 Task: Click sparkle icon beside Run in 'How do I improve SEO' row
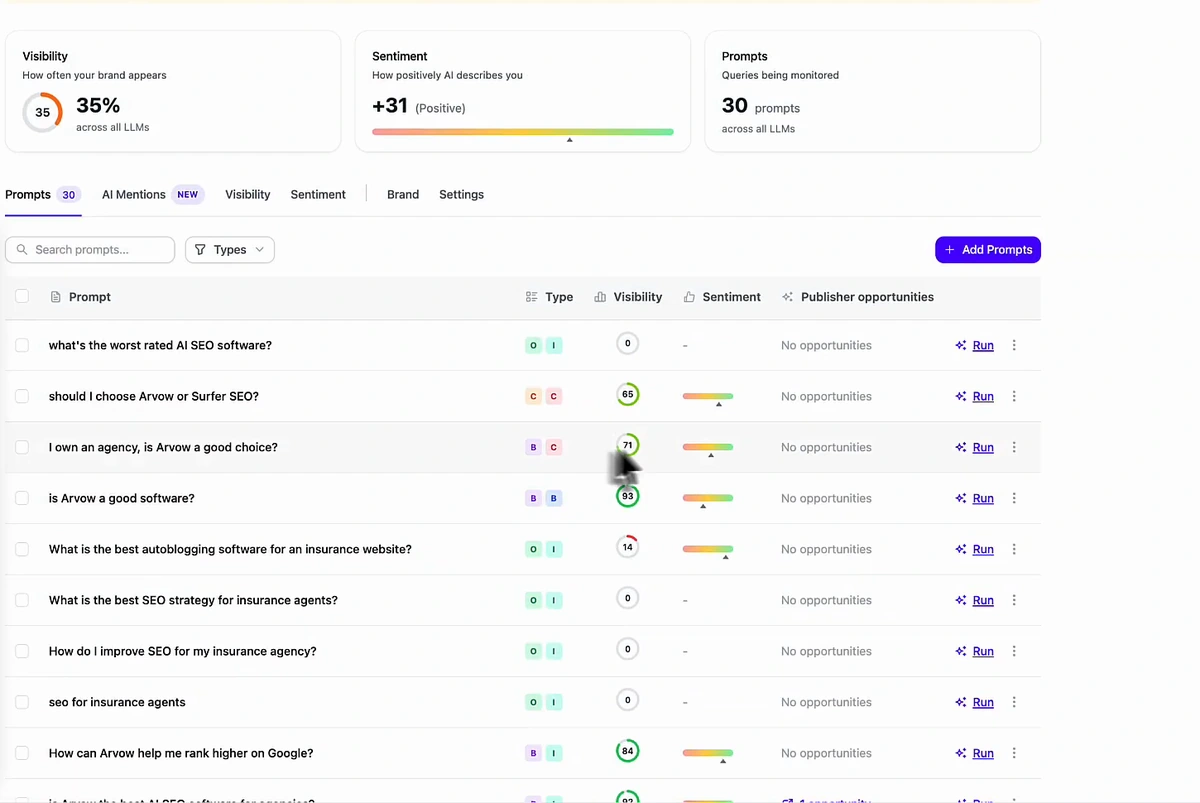[960, 651]
